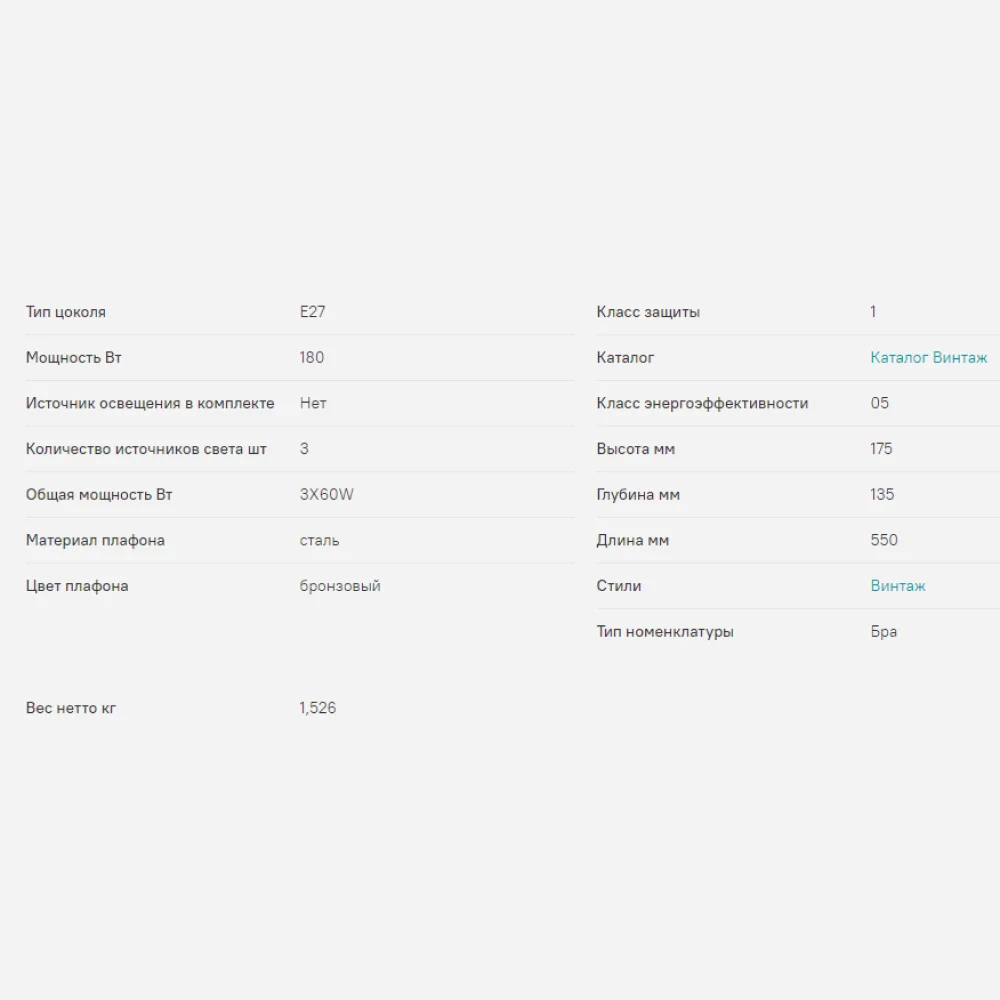The width and height of the screenshot is (1000, 1000).
Task: Click the Класс защиты label
Action: (x=648, y=312)
